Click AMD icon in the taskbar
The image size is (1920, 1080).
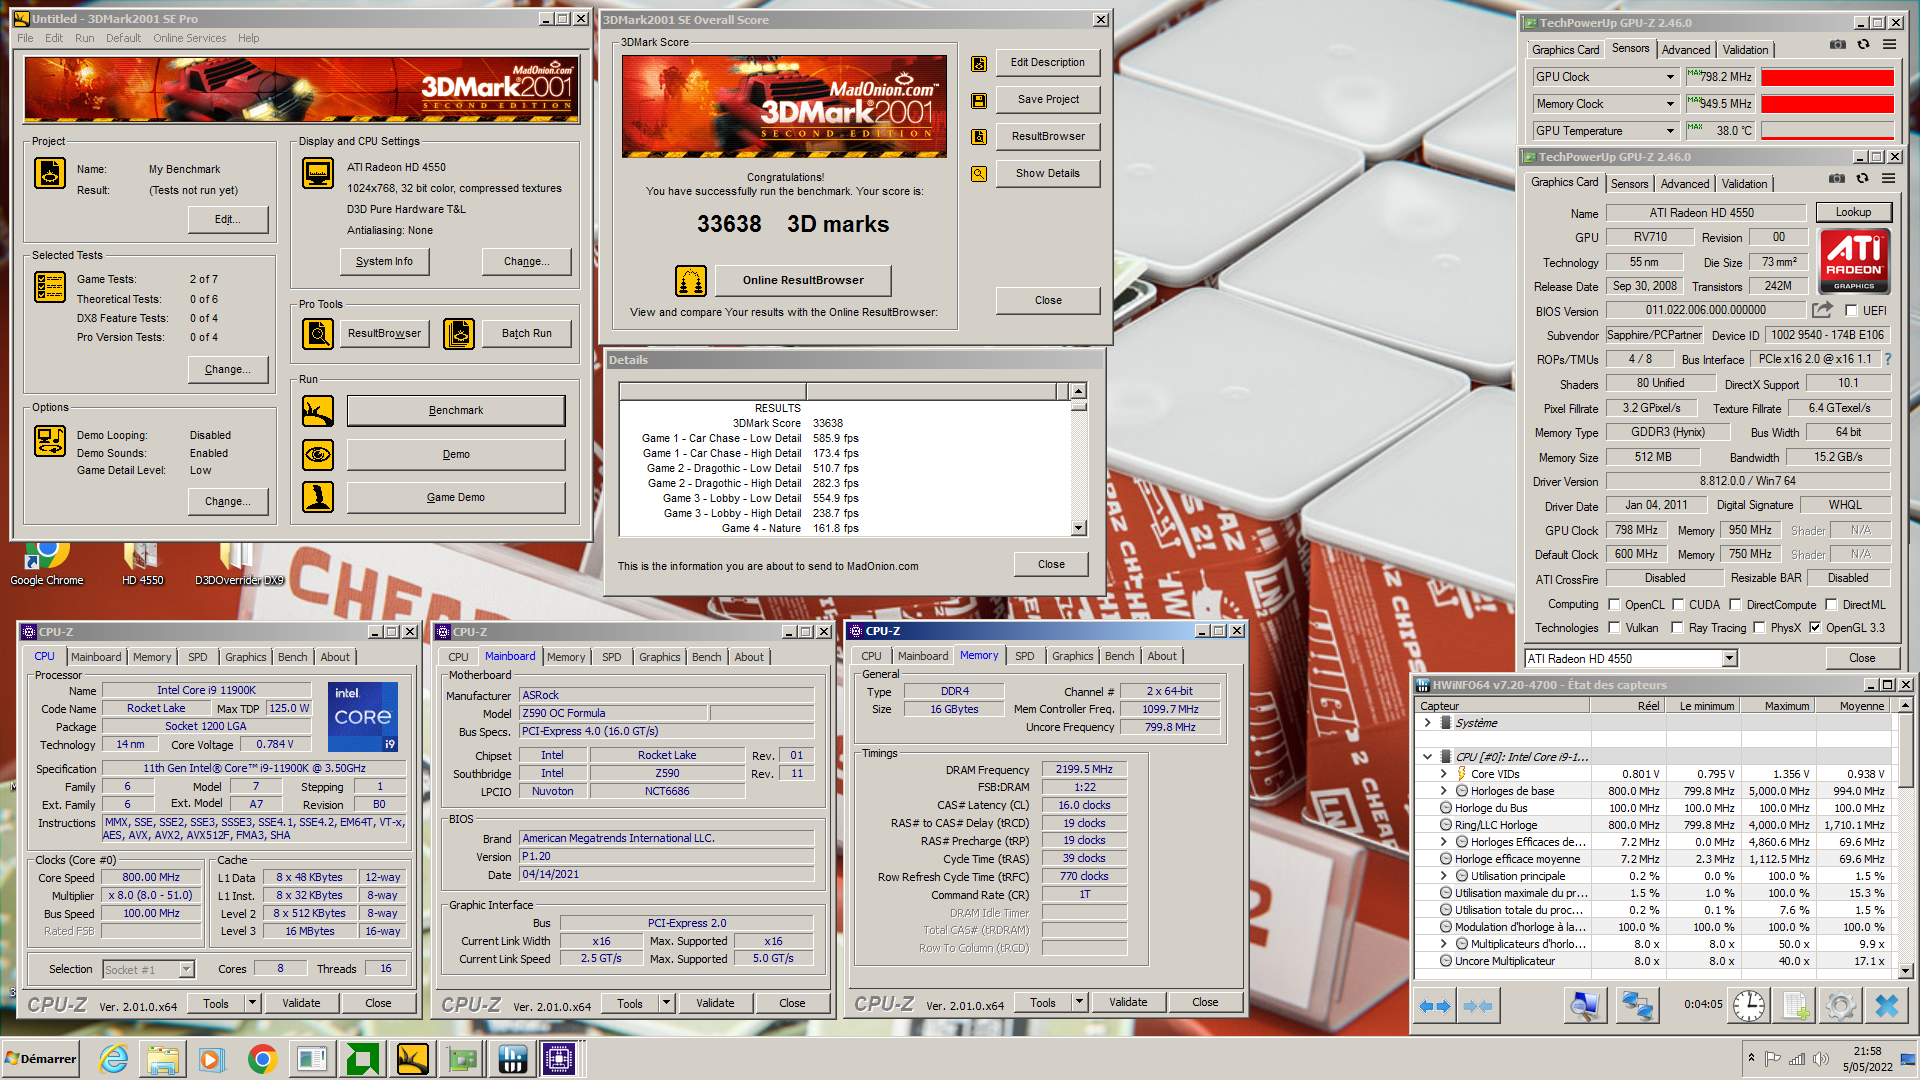coord(363,1059)
